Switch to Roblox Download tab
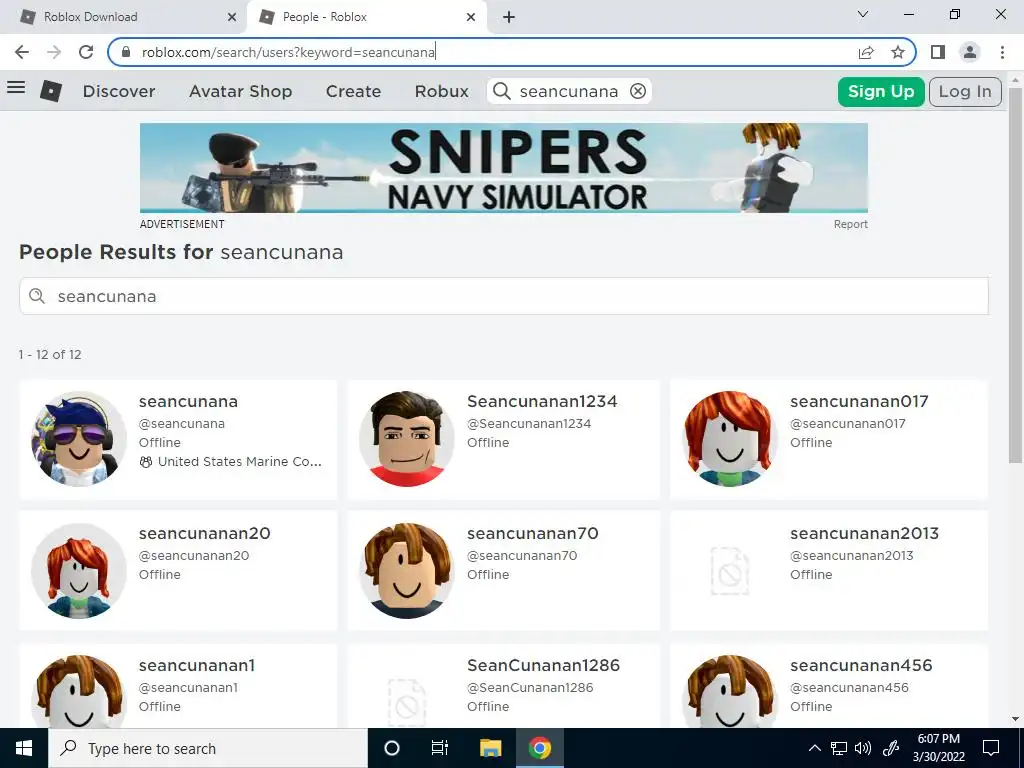 [x=127, y=17]
